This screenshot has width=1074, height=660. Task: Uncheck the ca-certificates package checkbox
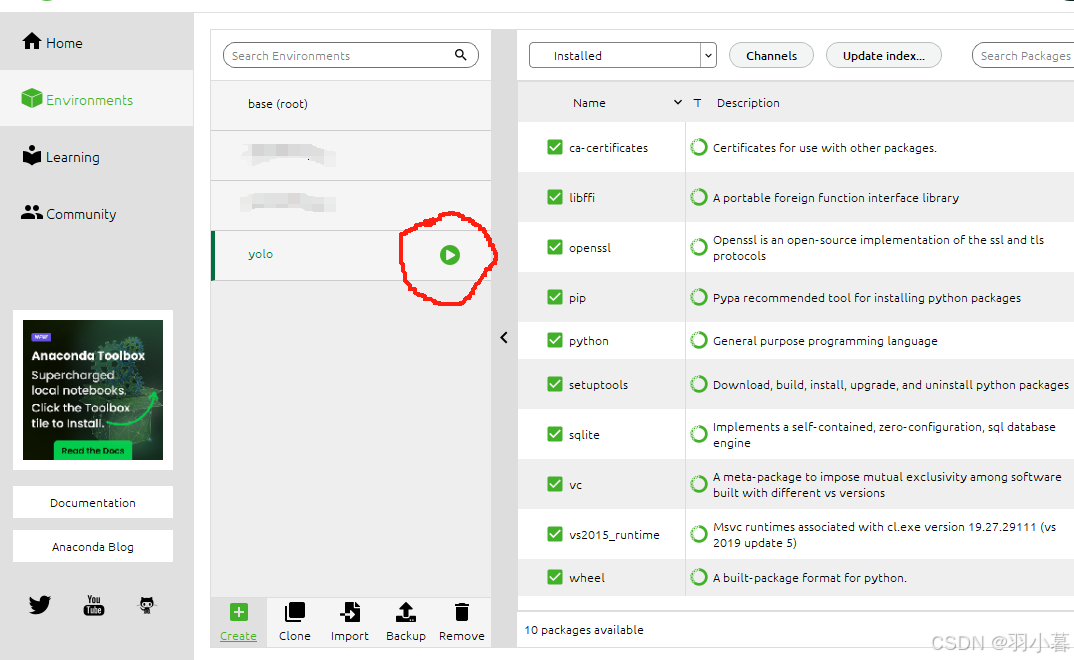coord(555,147)
